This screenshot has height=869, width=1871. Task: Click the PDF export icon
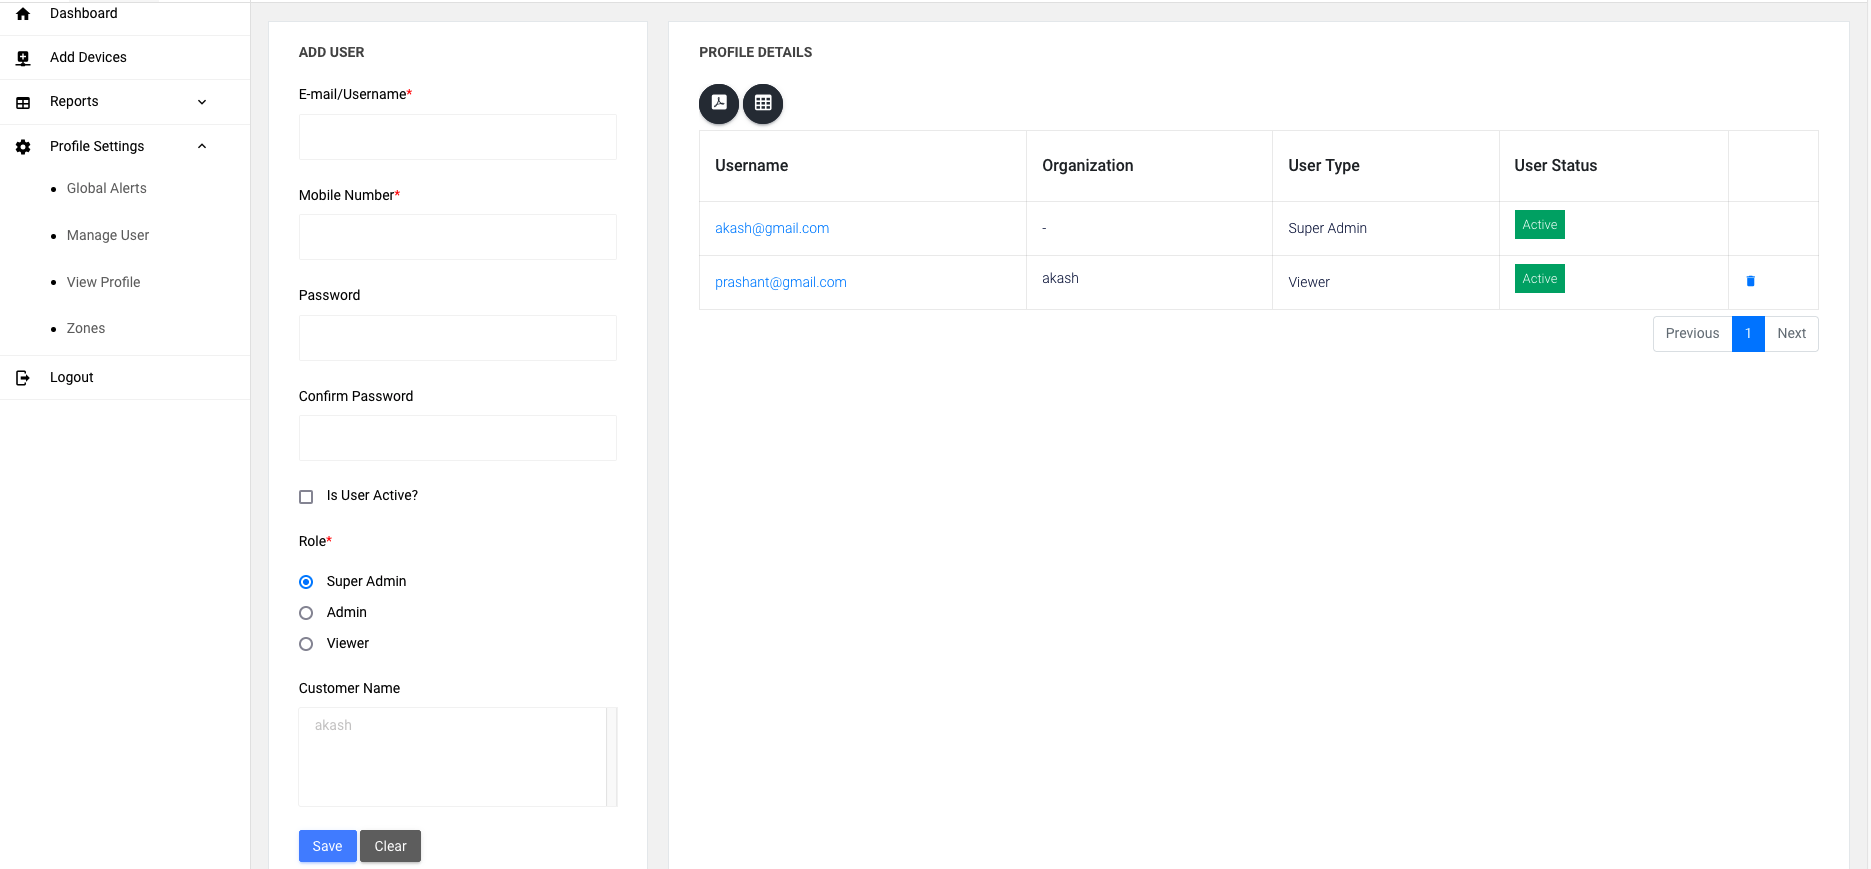tap(718, 103)
